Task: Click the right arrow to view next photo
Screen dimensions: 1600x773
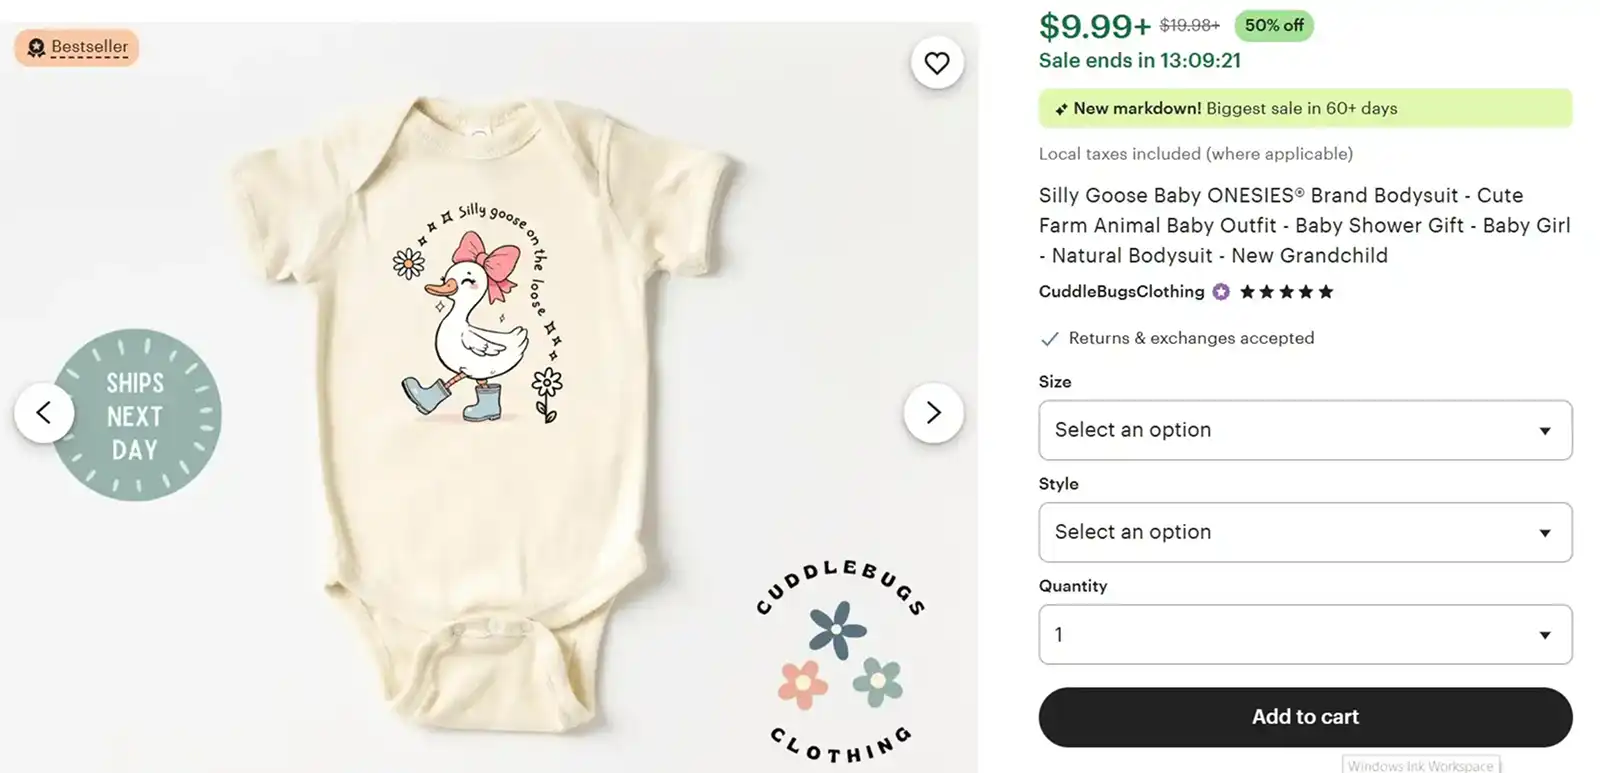Action: point(934,412)
